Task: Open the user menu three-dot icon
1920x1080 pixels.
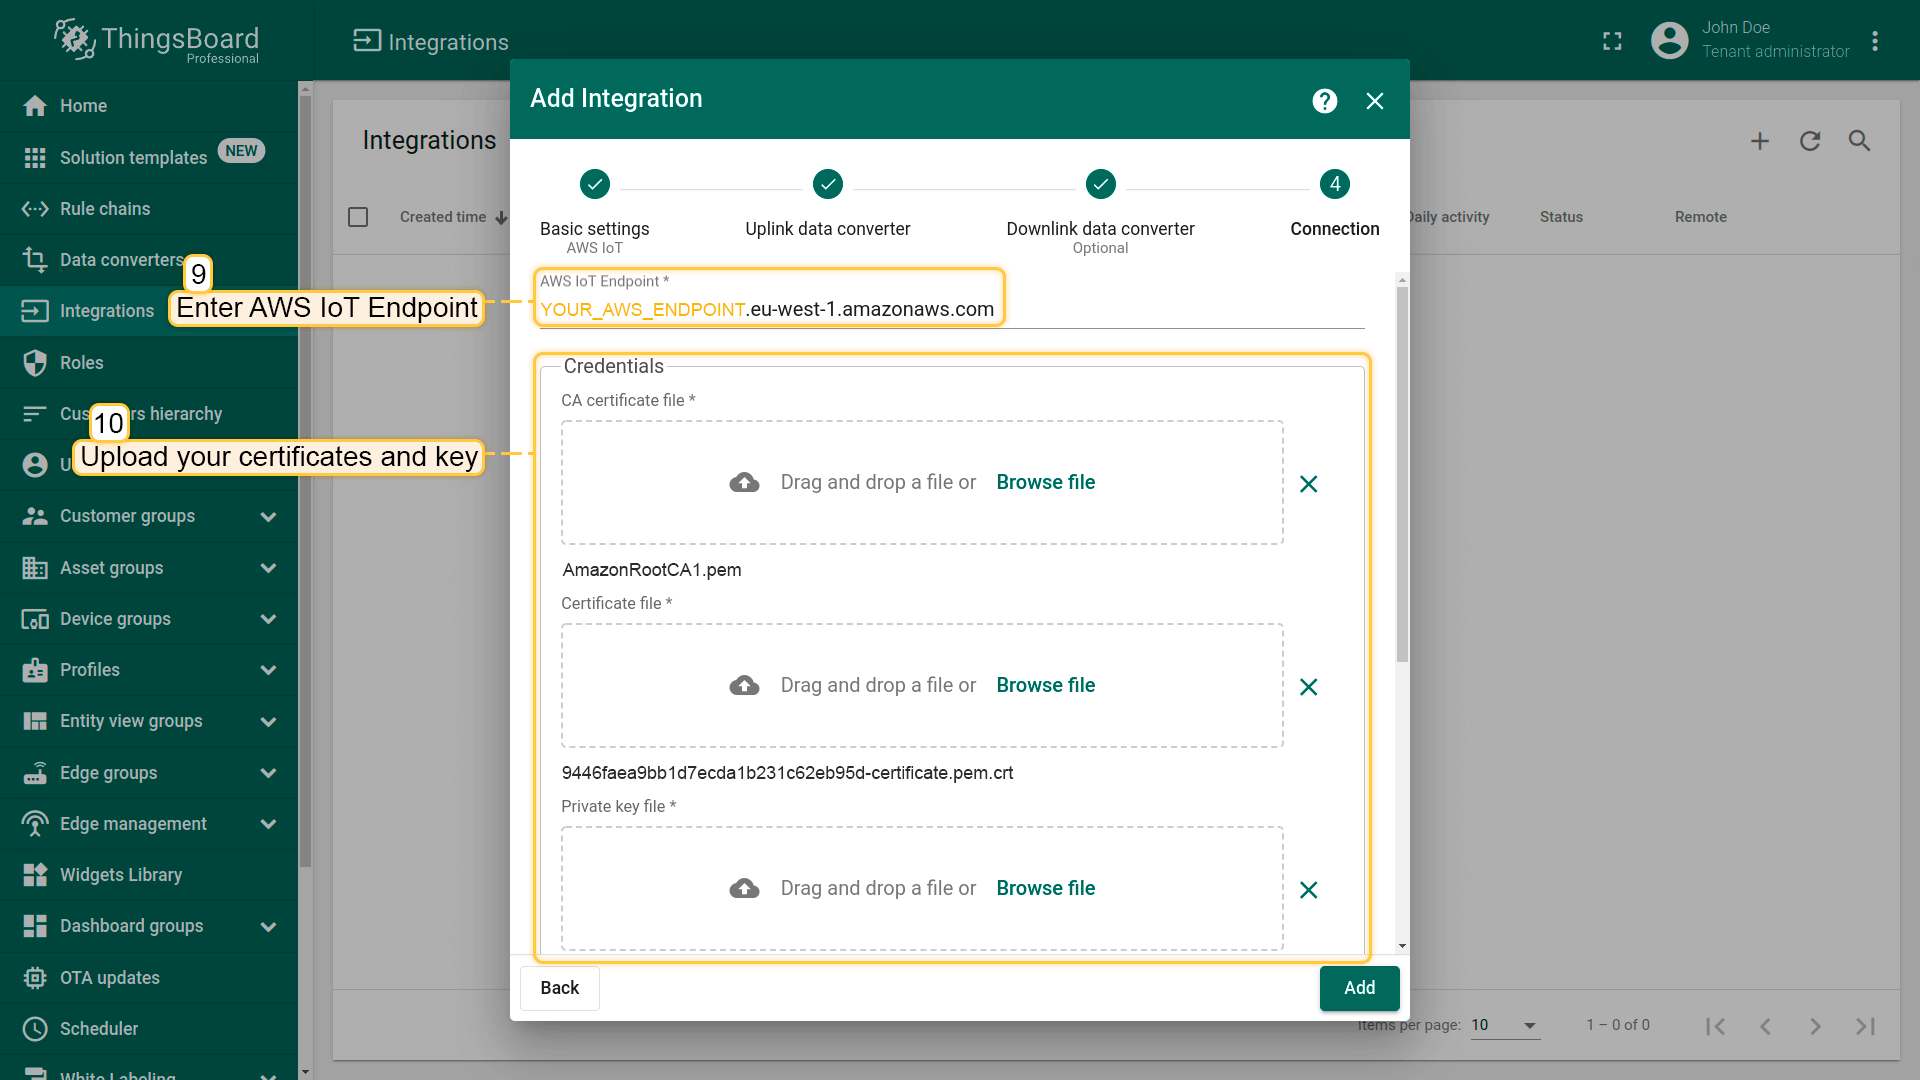Action: [1875, 41]
